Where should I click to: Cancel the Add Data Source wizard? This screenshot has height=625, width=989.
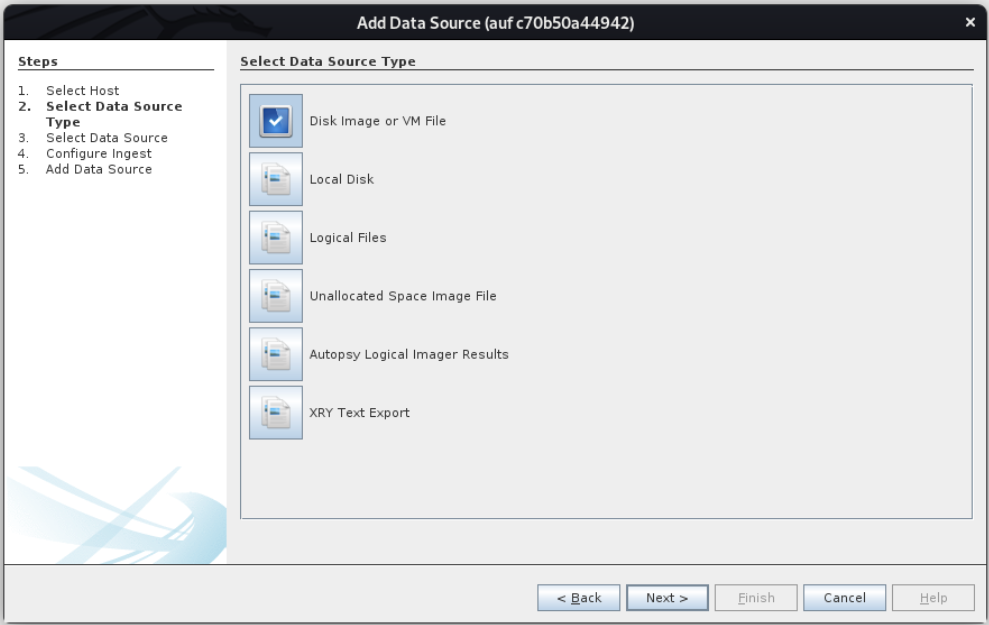click(844, 598)
